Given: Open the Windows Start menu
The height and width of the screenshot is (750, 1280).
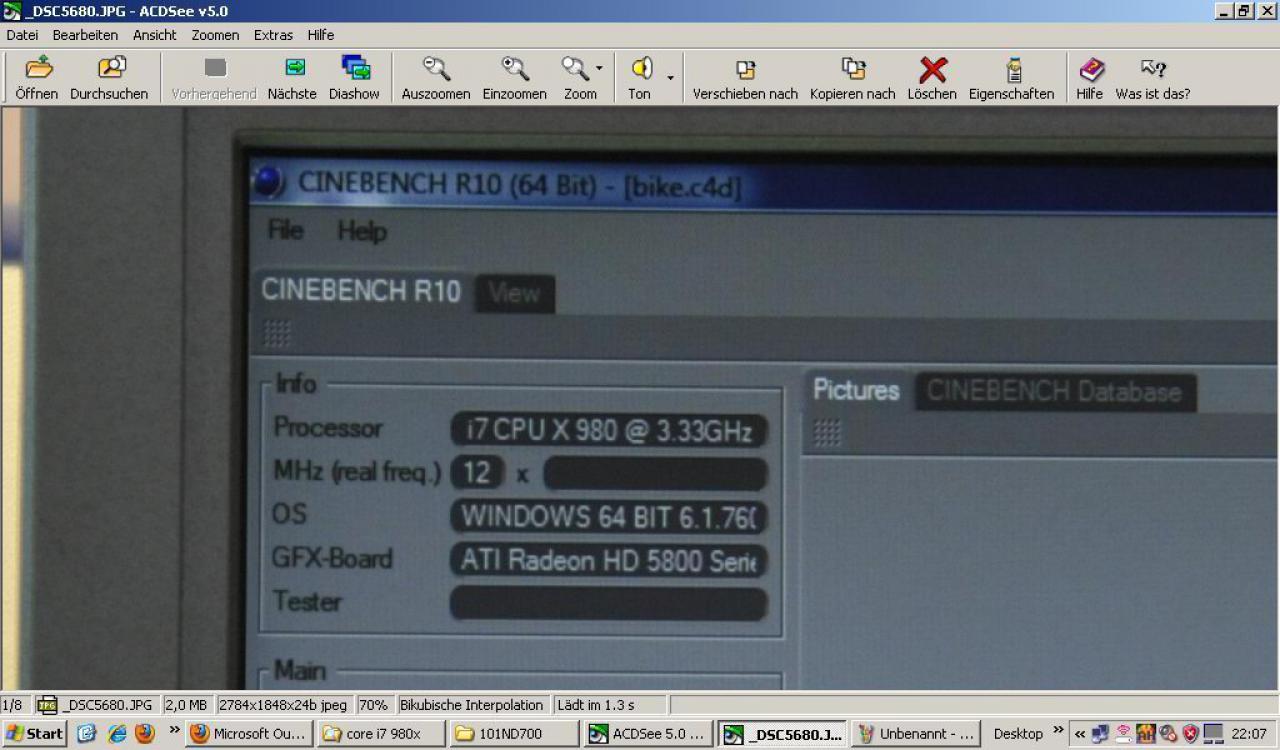Looking at the screenshot, I should 35,733.
